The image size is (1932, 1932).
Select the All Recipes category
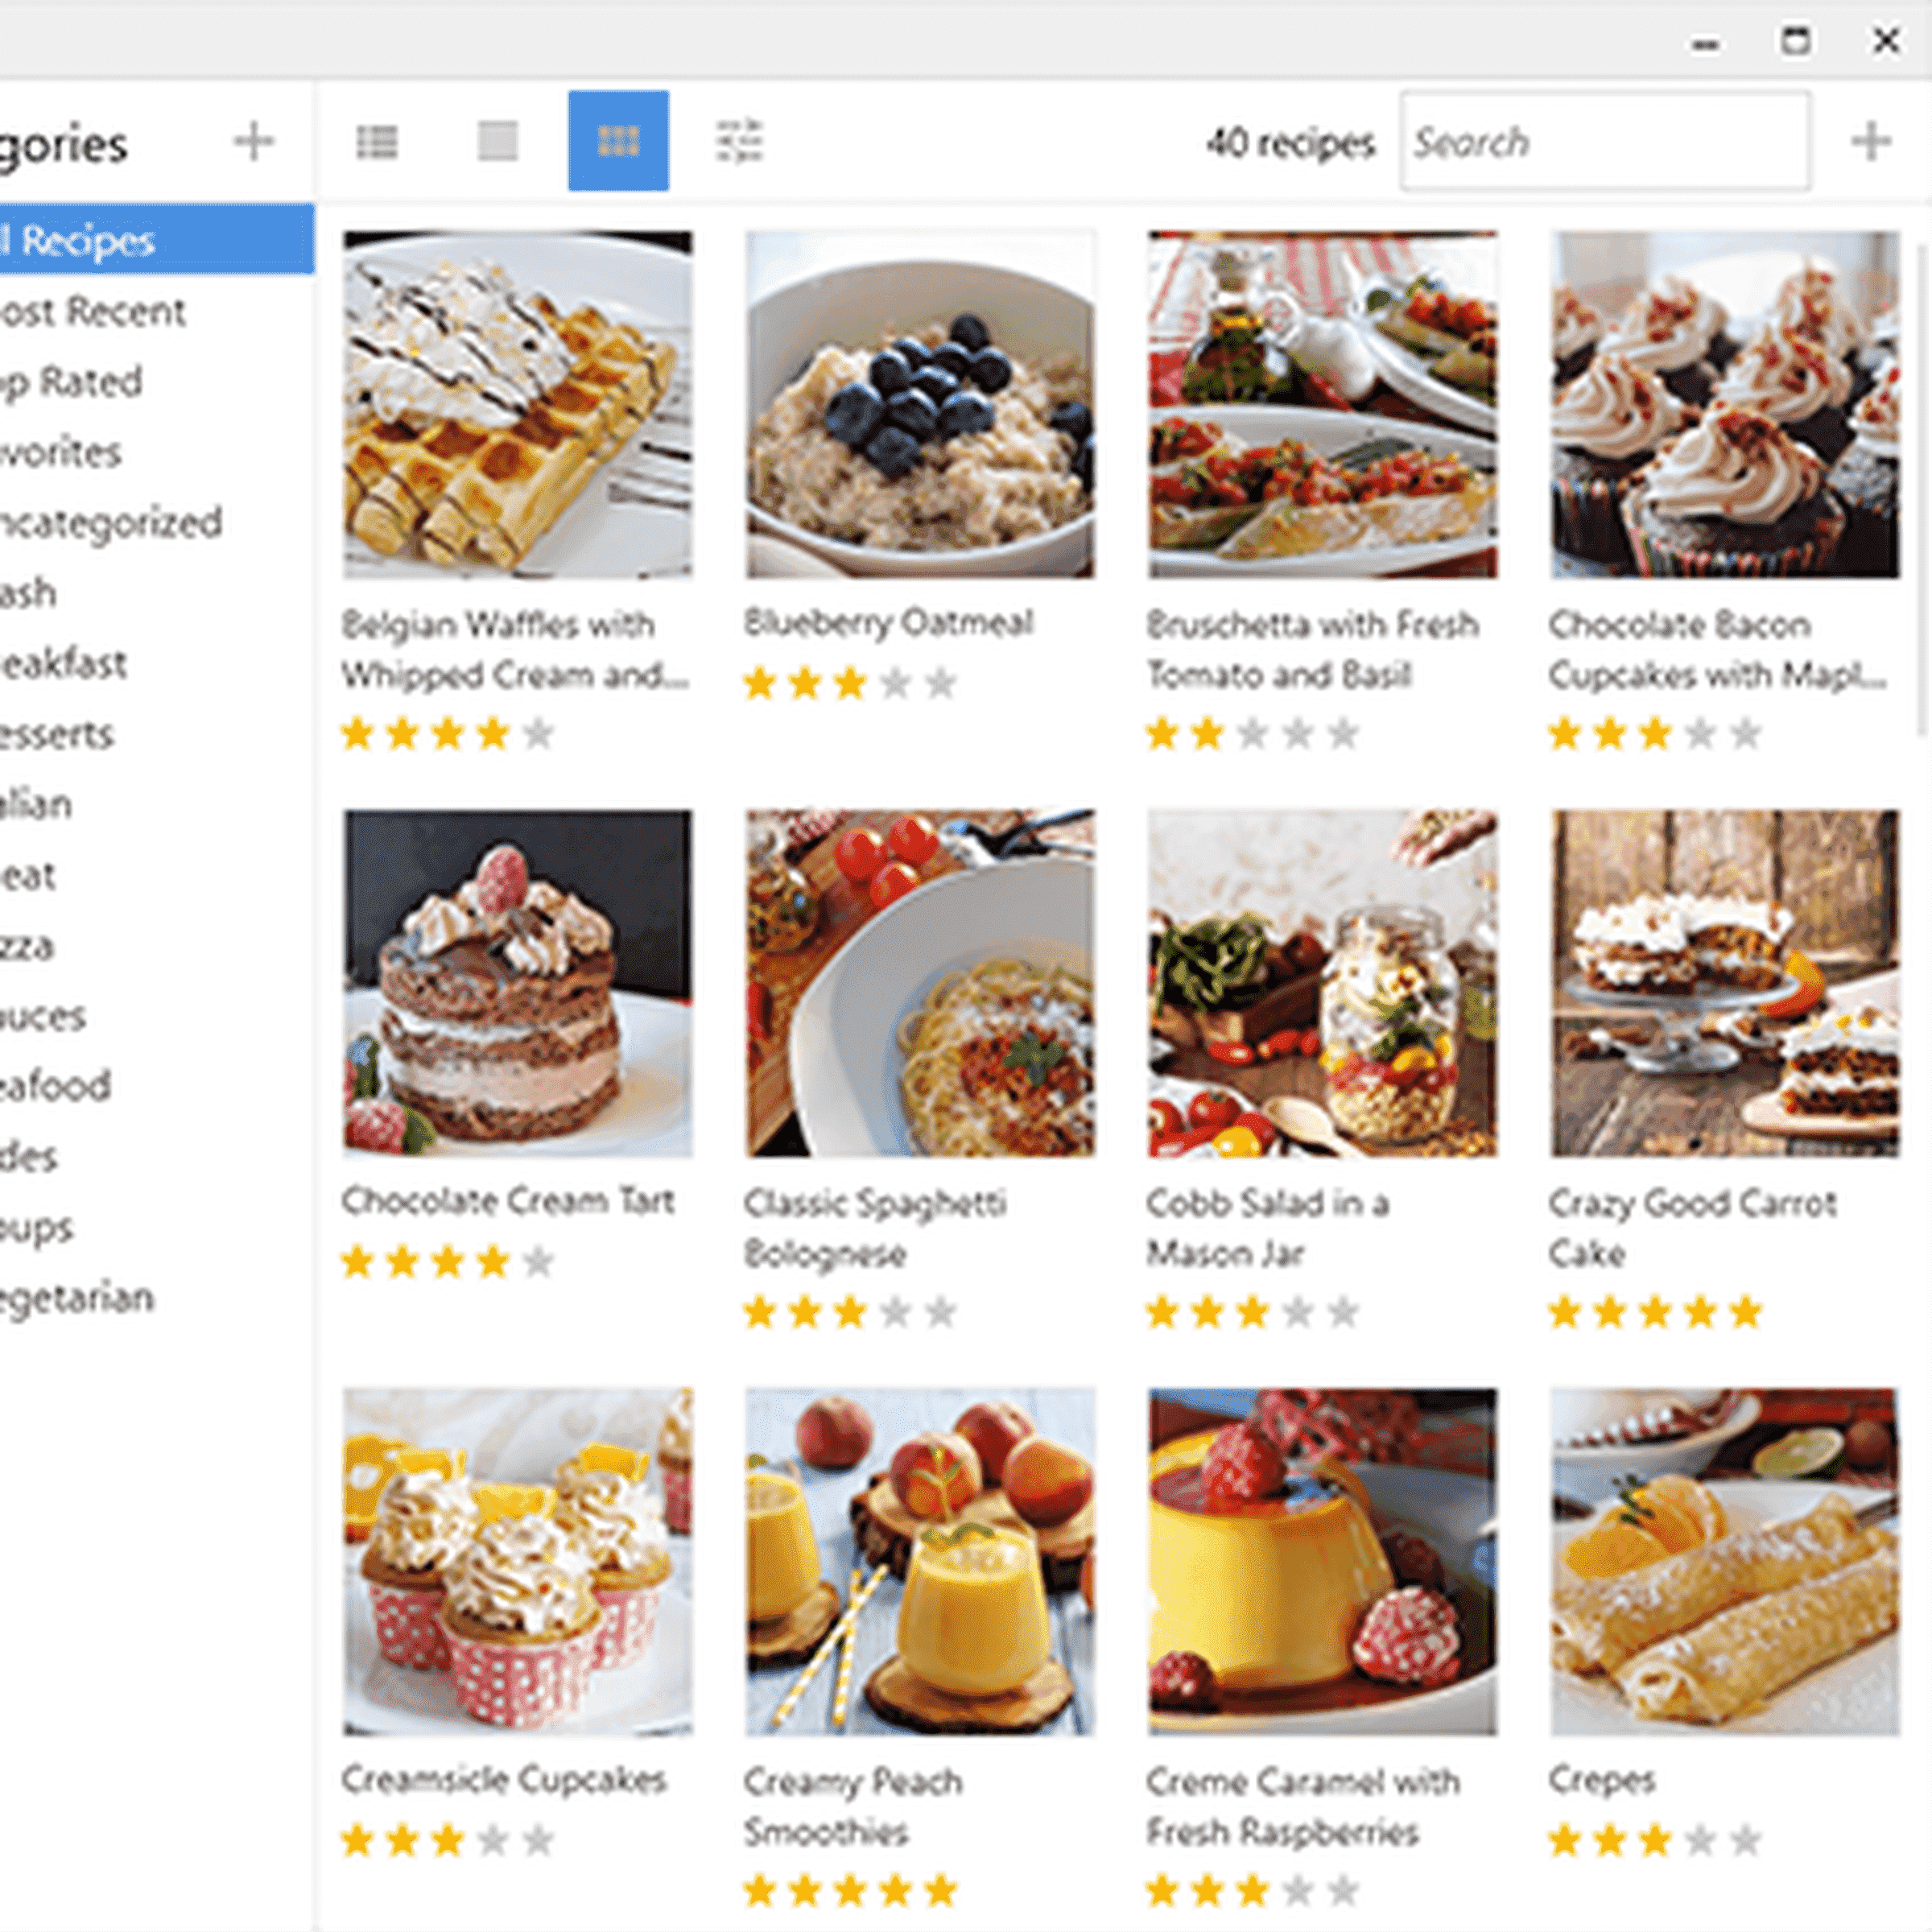coord(157,239)
